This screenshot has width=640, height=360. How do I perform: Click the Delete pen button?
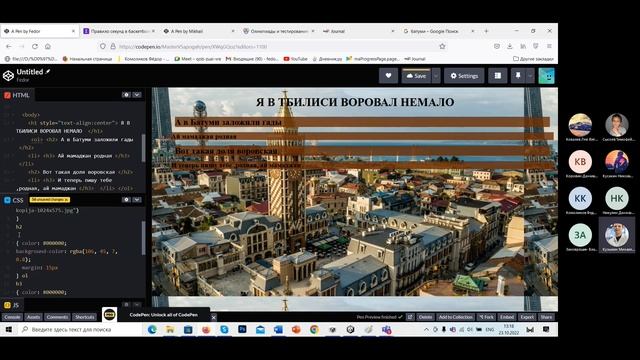coord(425,317)
